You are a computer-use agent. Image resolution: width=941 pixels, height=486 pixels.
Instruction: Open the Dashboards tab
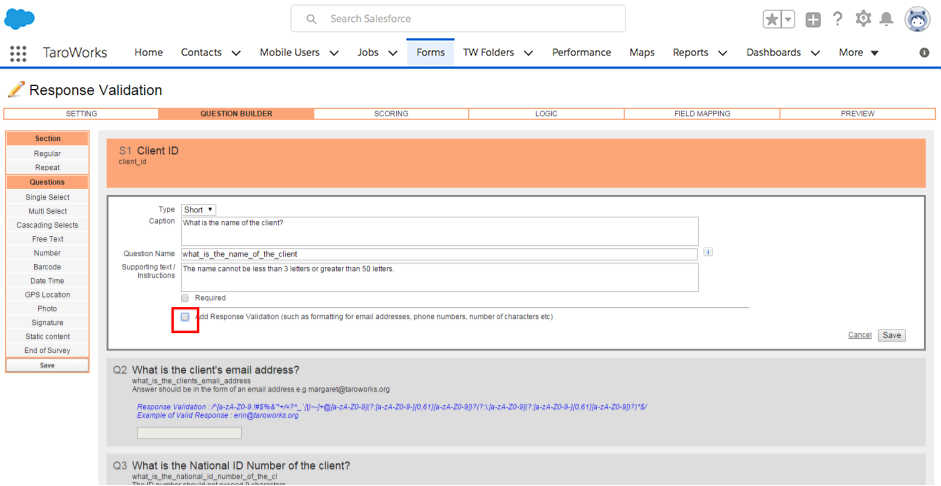[x=774, y=52]
